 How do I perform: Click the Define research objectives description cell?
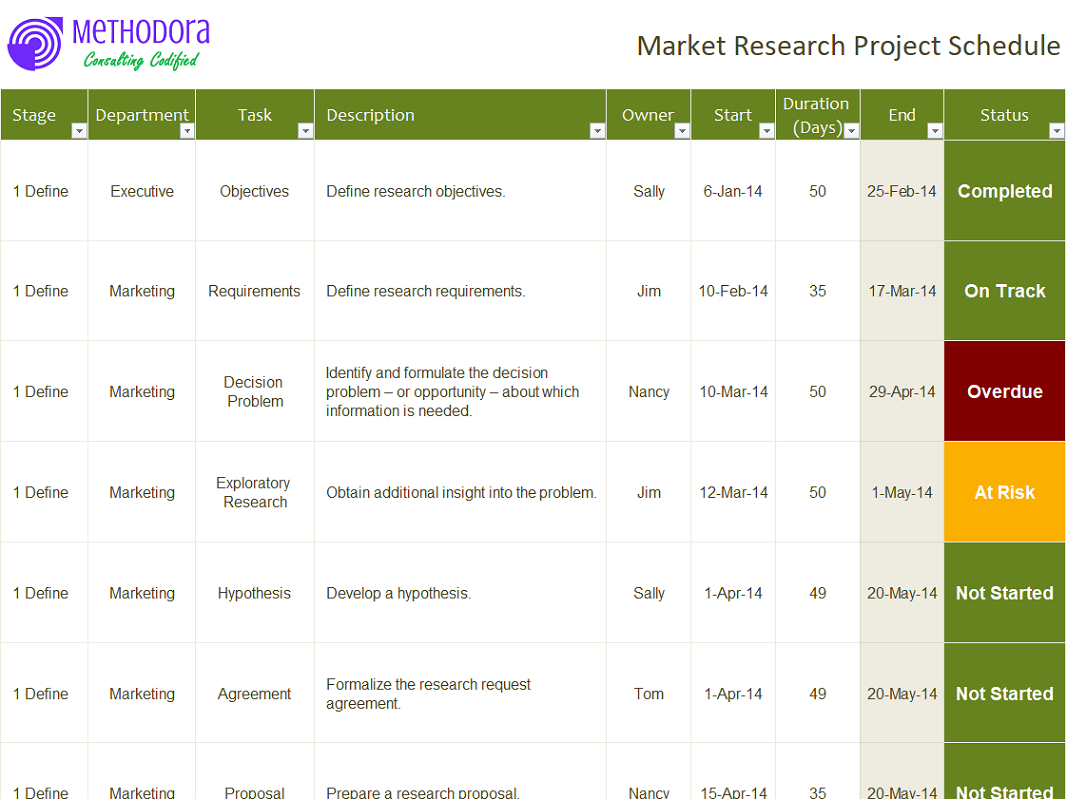pyautogui.click(x=460, y=191)
